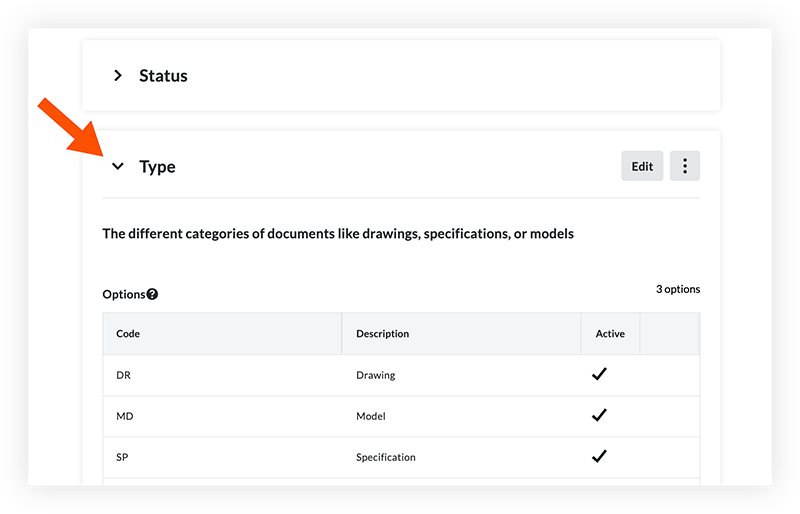Click the Model description cell
This screenshot has width=800, height=514.
pyautogui.click(x=371, y=417)
